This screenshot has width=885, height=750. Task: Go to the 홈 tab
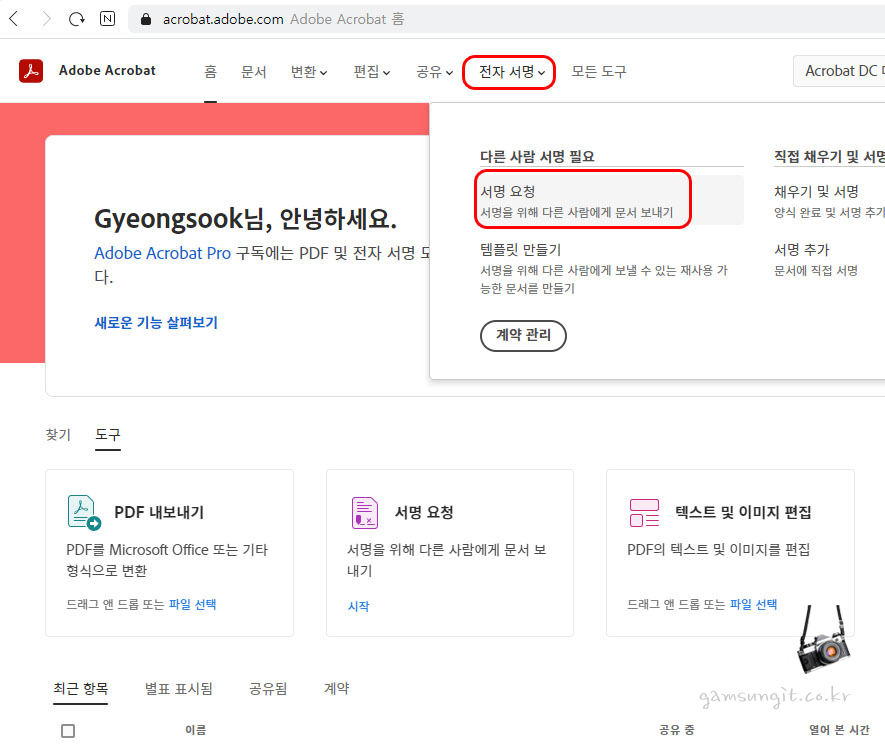click(211, 72)
